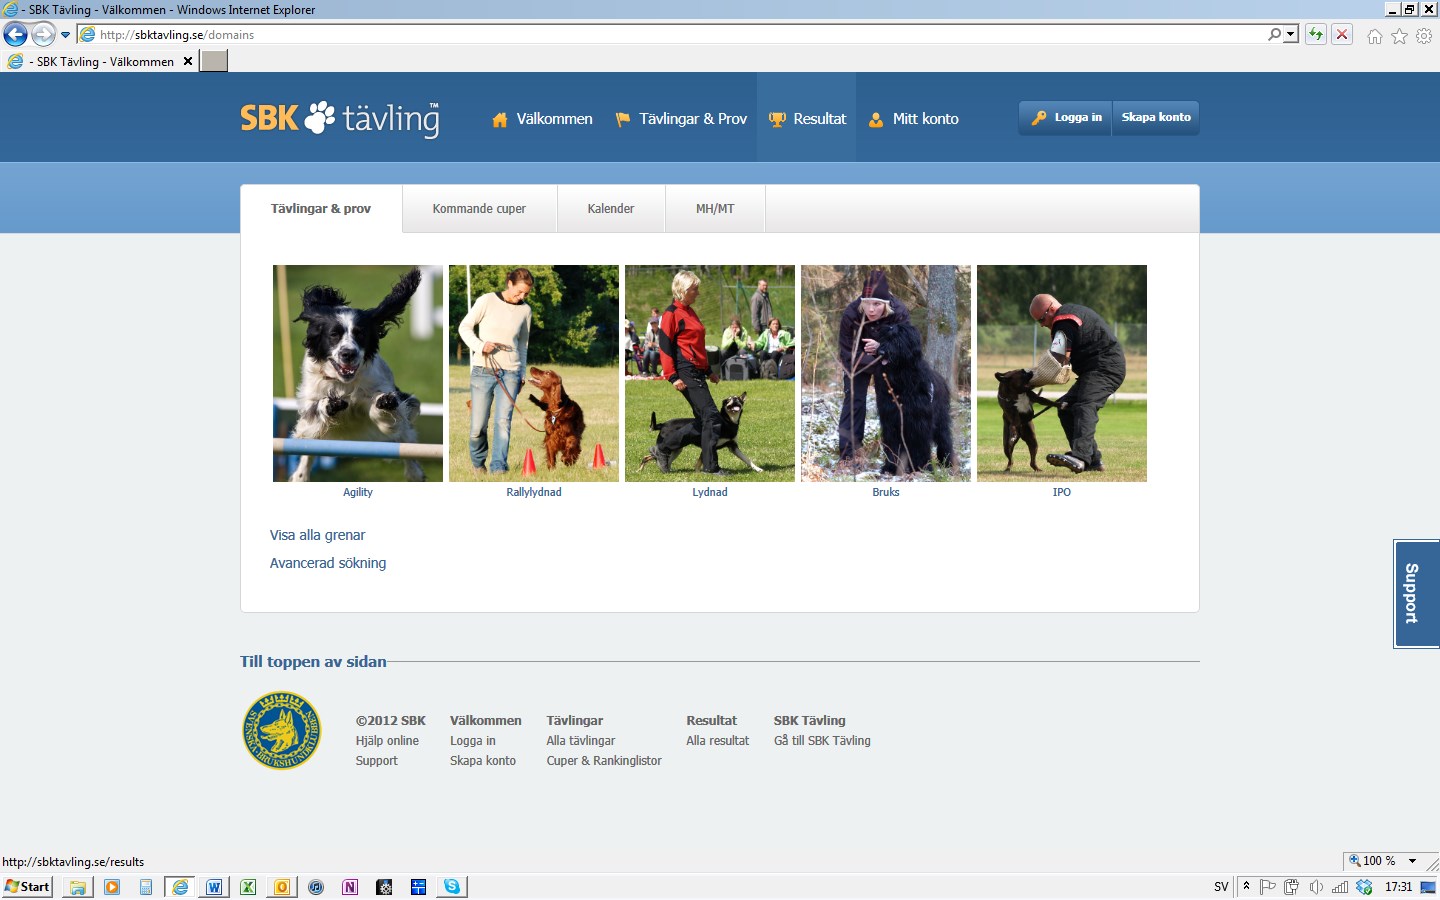Switch to the Kommande cuper tab
The image size is (1440, 900).
[479, 209]
